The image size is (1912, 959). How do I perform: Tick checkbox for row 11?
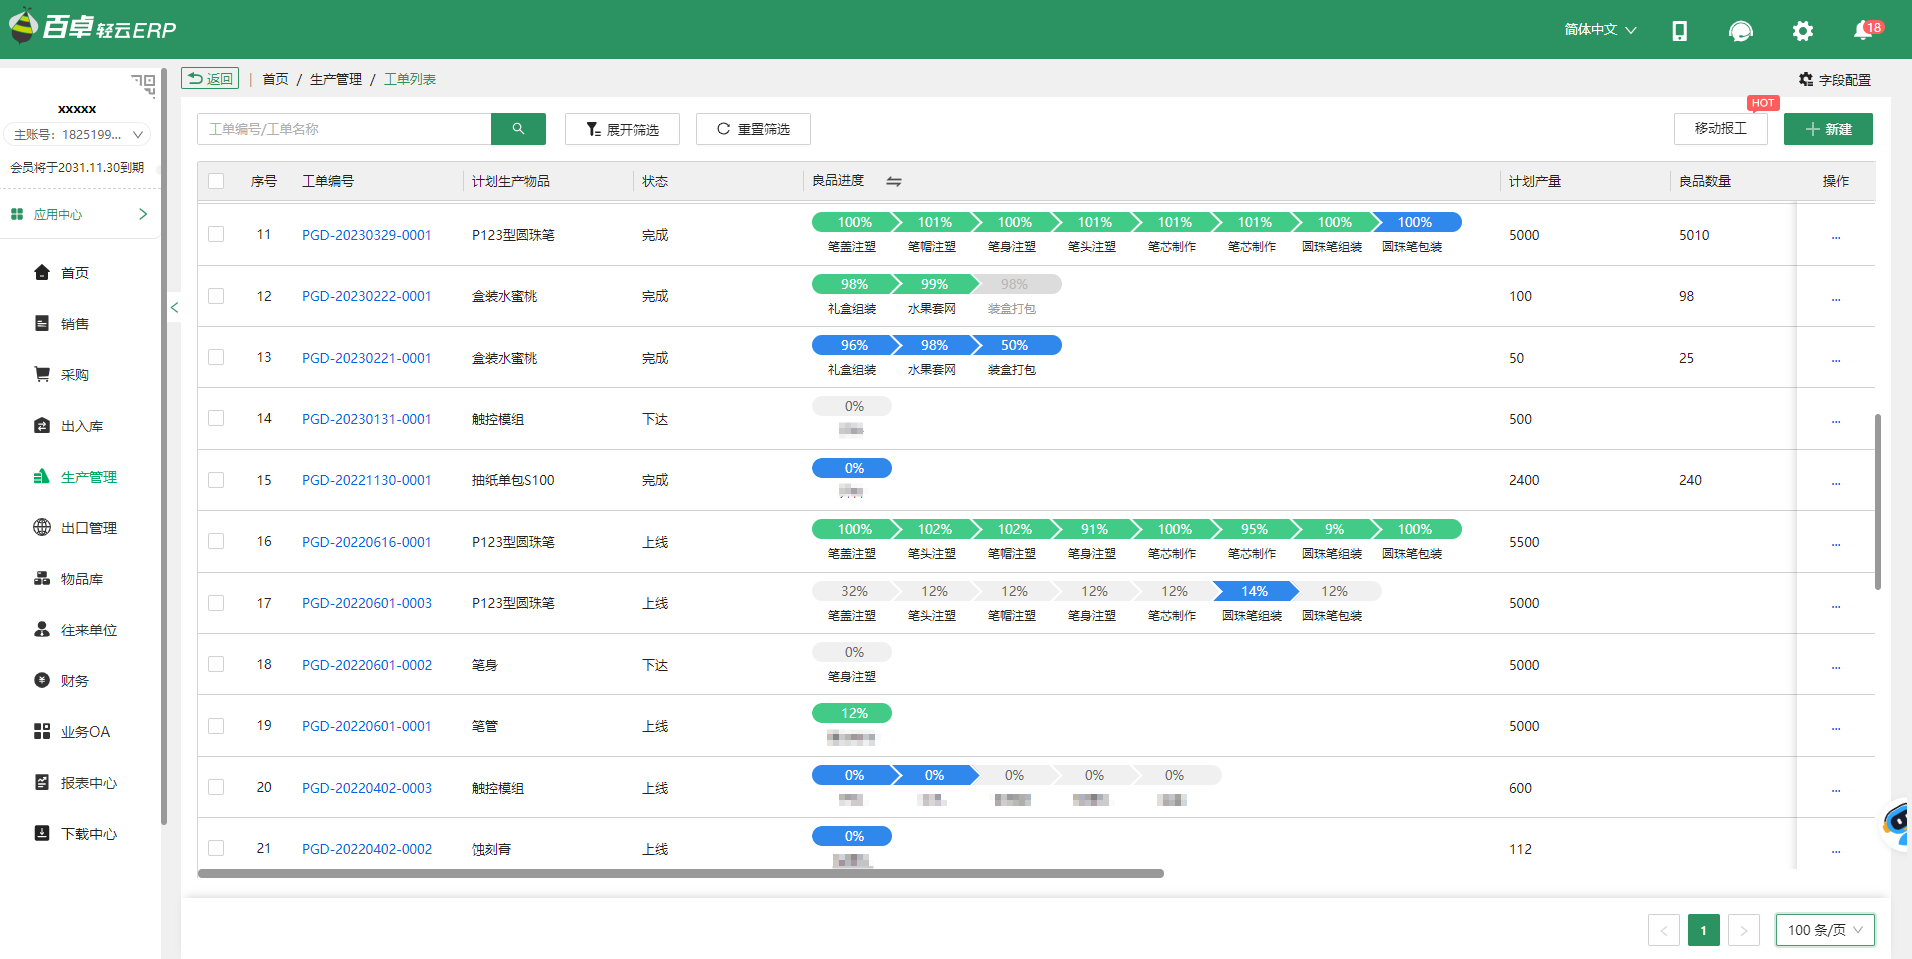coord(216,234)
